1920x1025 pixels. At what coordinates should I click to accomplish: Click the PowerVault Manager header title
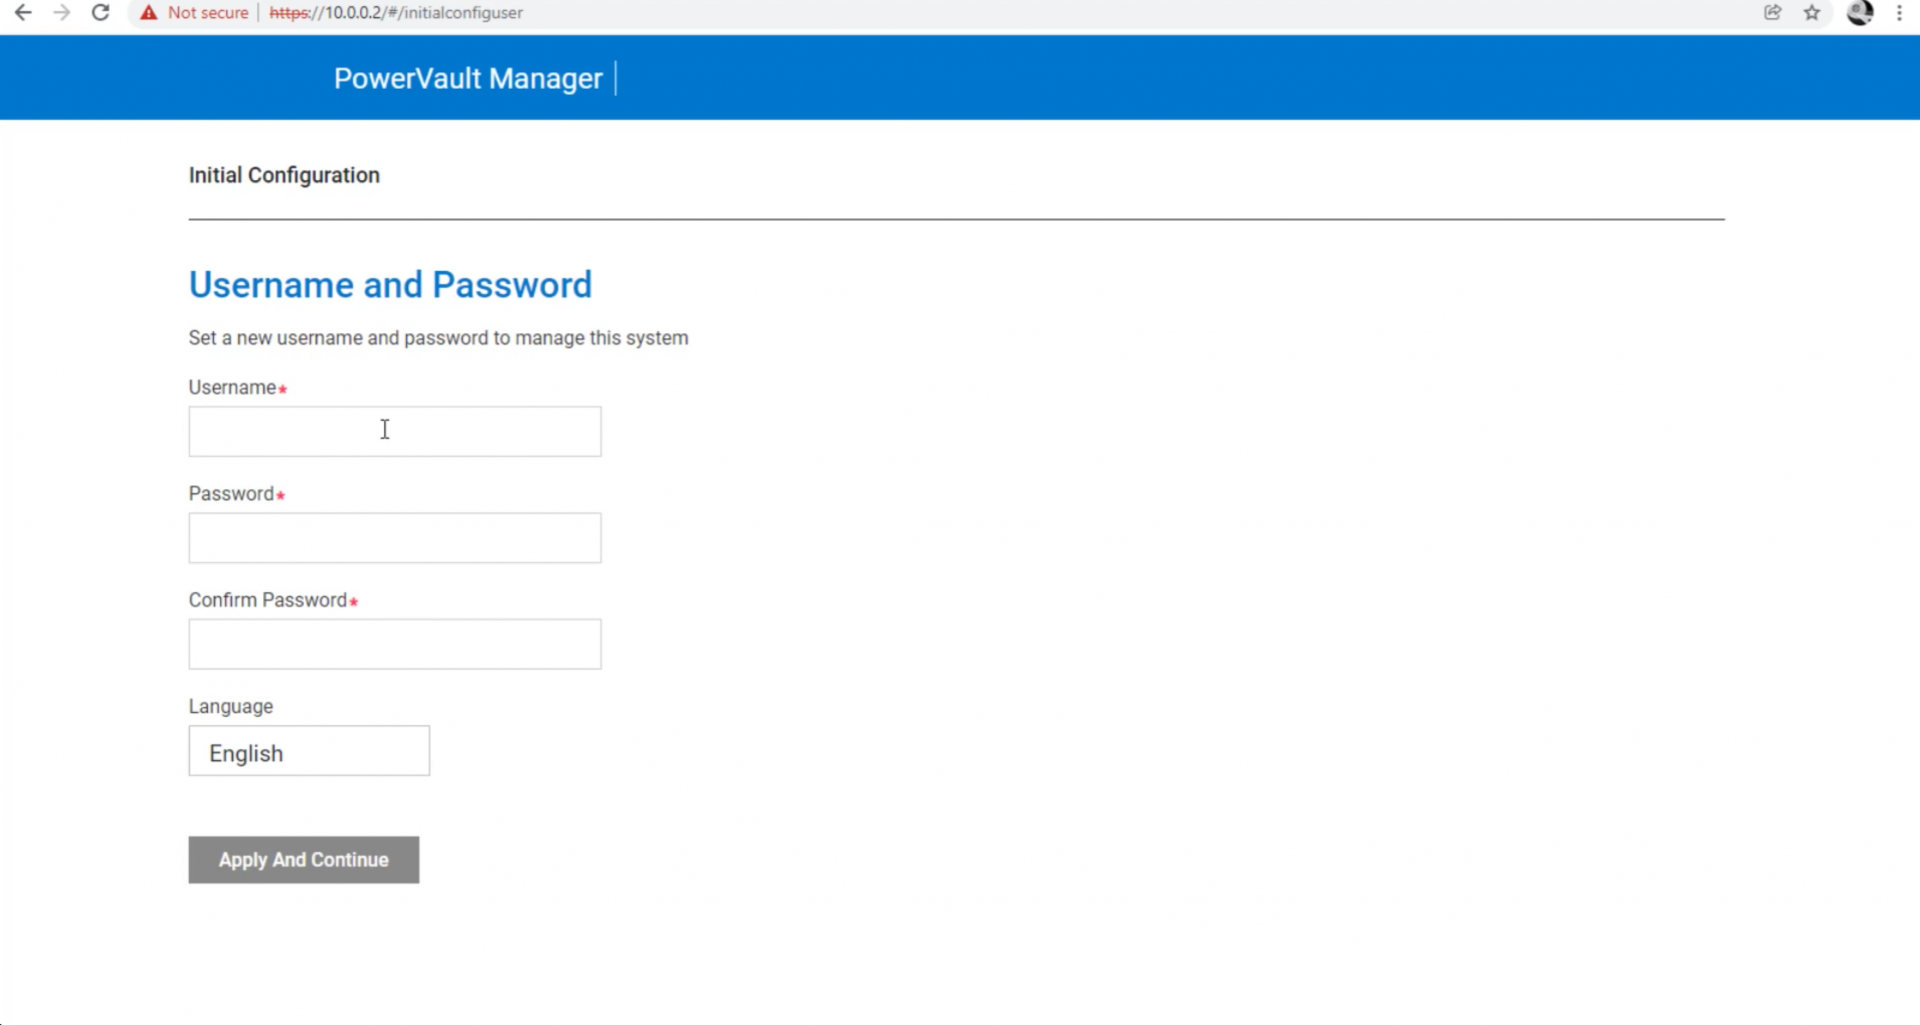tap(468, 78)
